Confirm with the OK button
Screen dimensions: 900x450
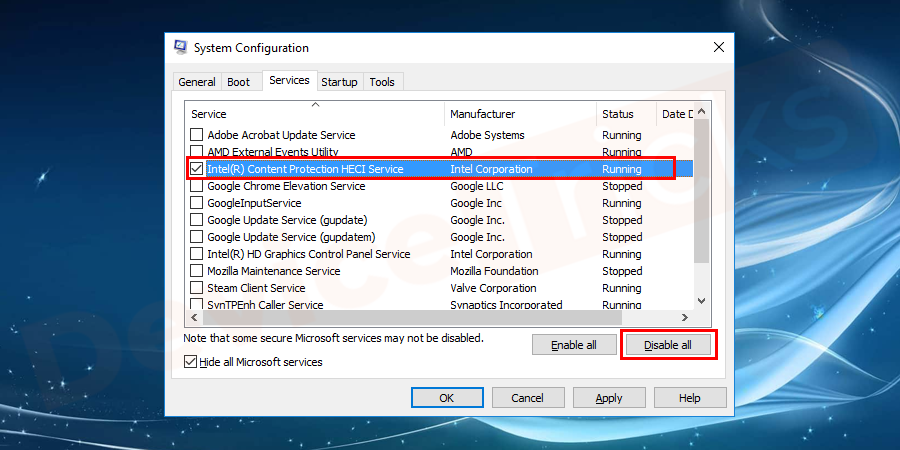(447, 398)
